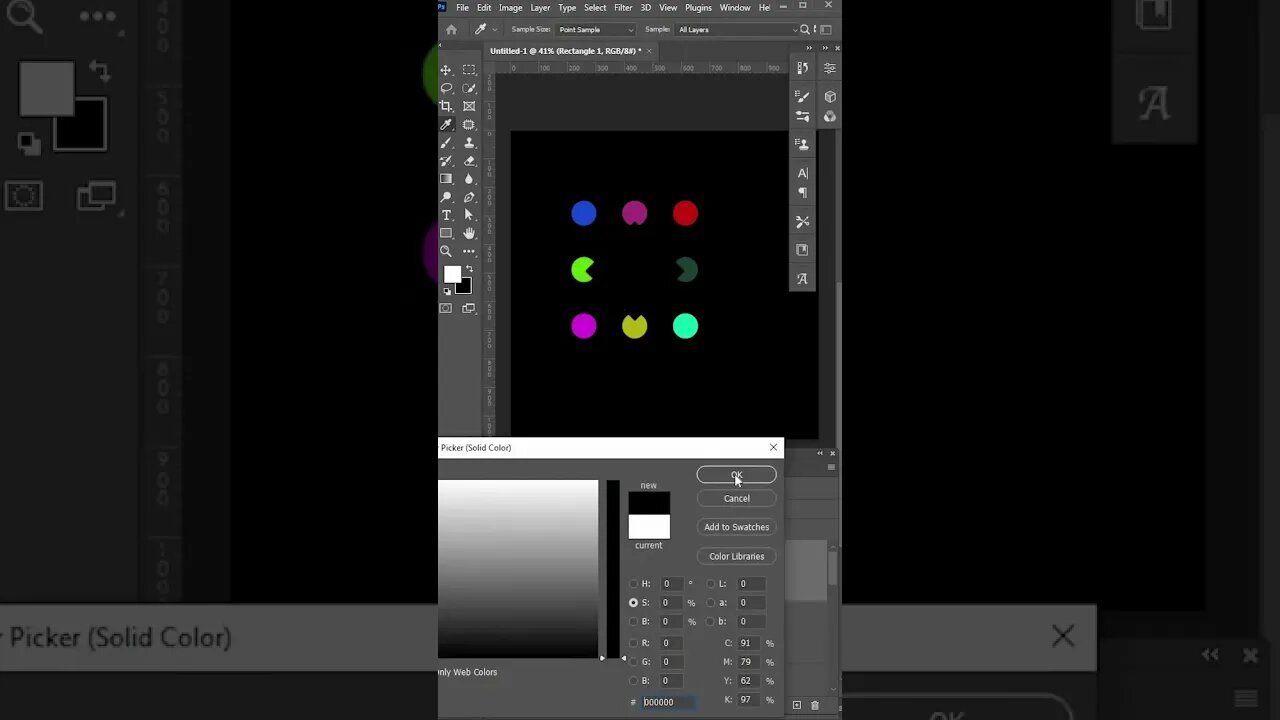Select the G green radio button
The width and height of the screenshot is (1280, 720).
[x=633, y=662]
